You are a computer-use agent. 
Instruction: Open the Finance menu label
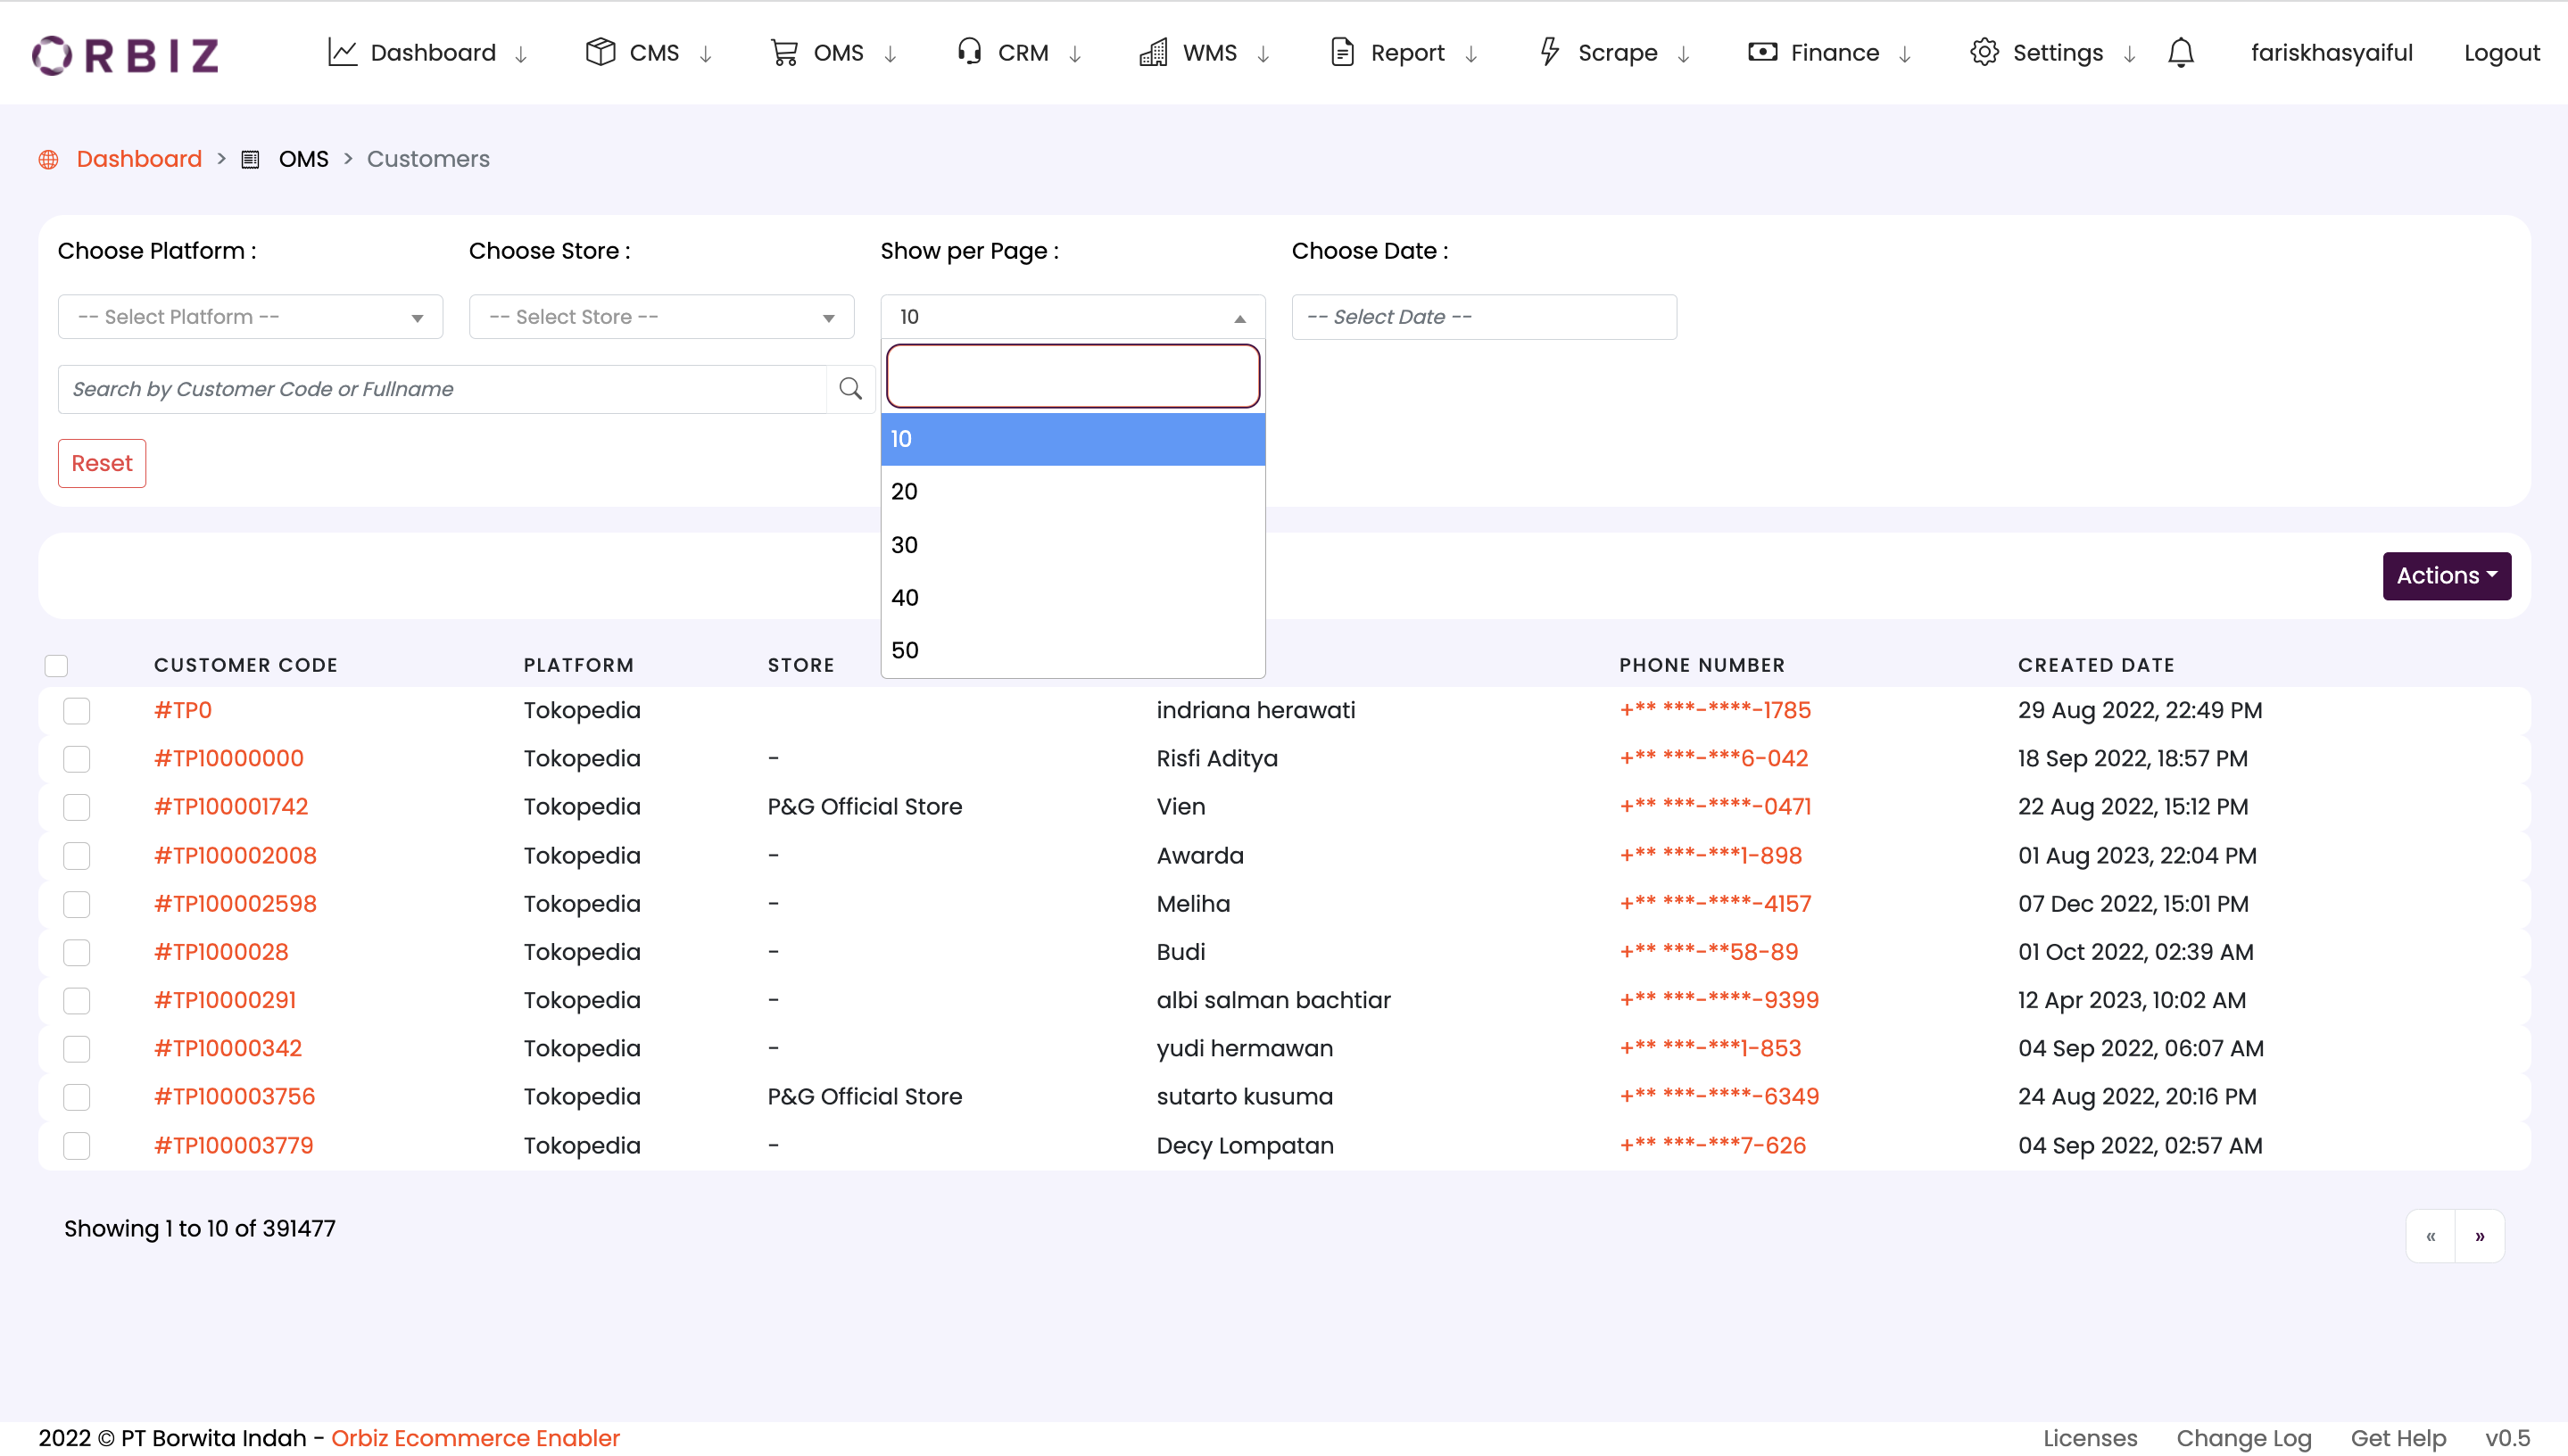(1834, 53)
